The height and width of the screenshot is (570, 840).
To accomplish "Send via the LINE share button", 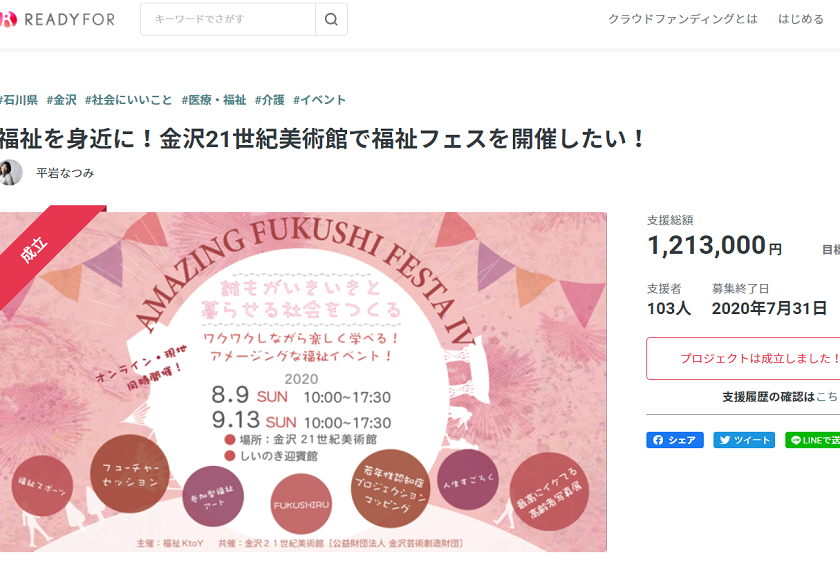I will pyautogui.click(x=813, y=440).
